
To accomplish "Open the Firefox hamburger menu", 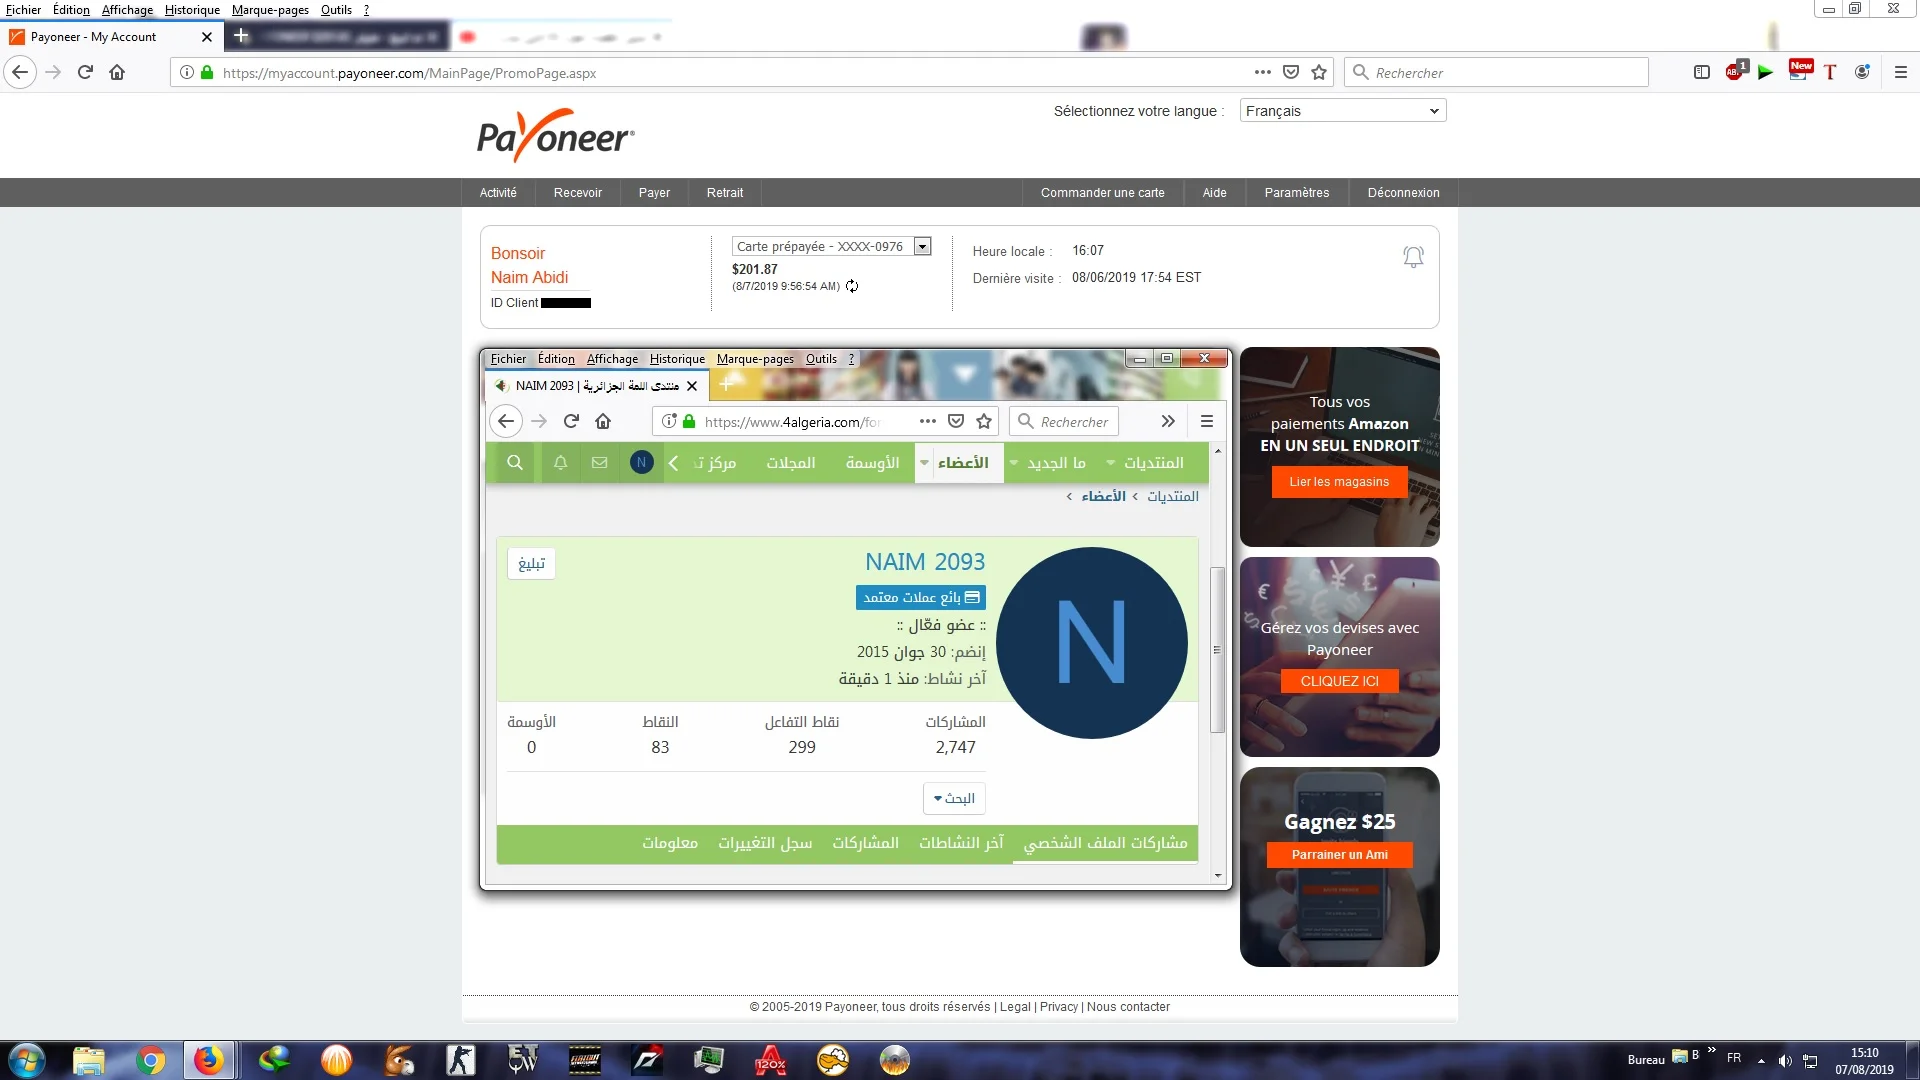I will (x=1900, y=72).
